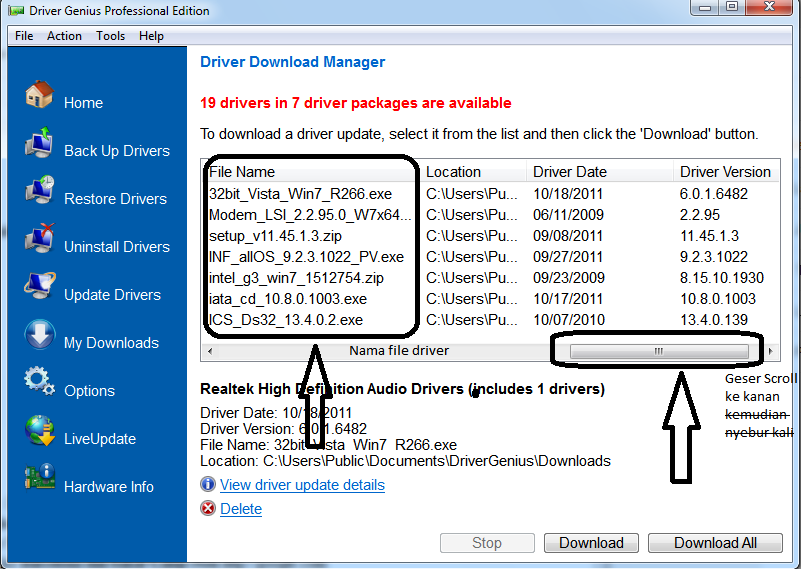The image size is (801, 569).
Task: Click driver version 8.15.10.1930 cell
Action: 722,278
